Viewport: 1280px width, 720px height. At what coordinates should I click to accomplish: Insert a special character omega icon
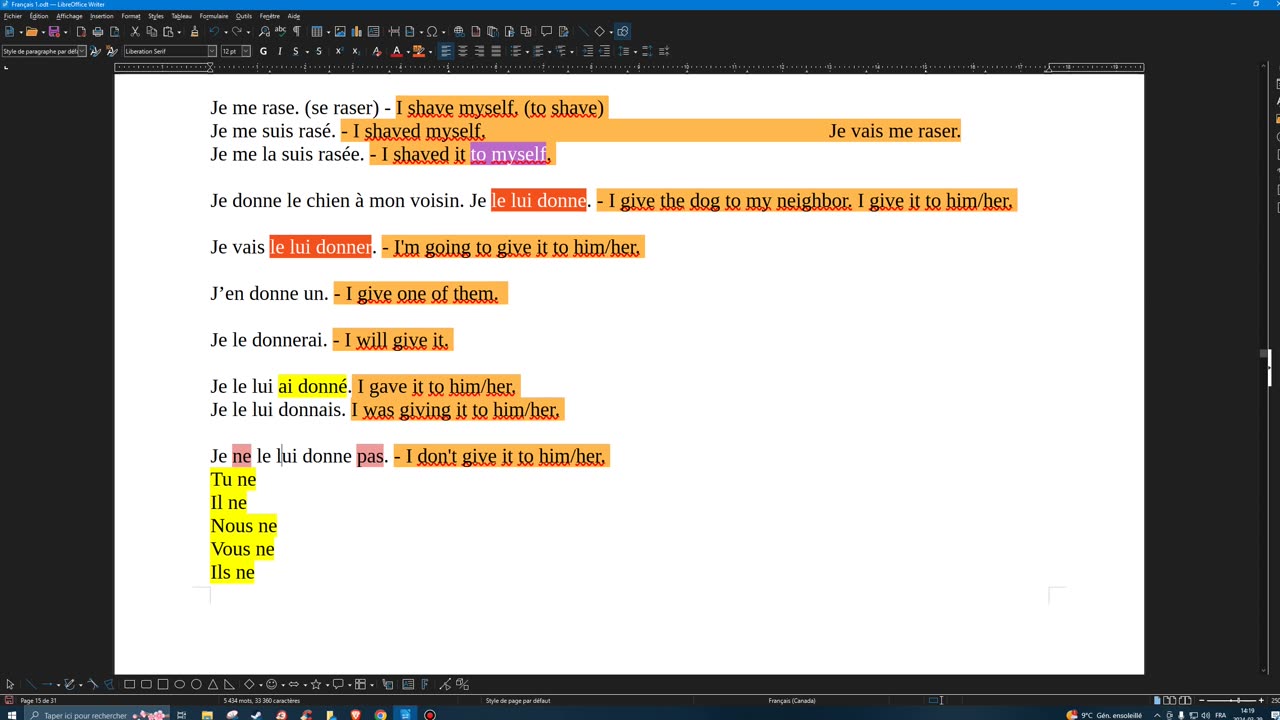tap(432, 31)
